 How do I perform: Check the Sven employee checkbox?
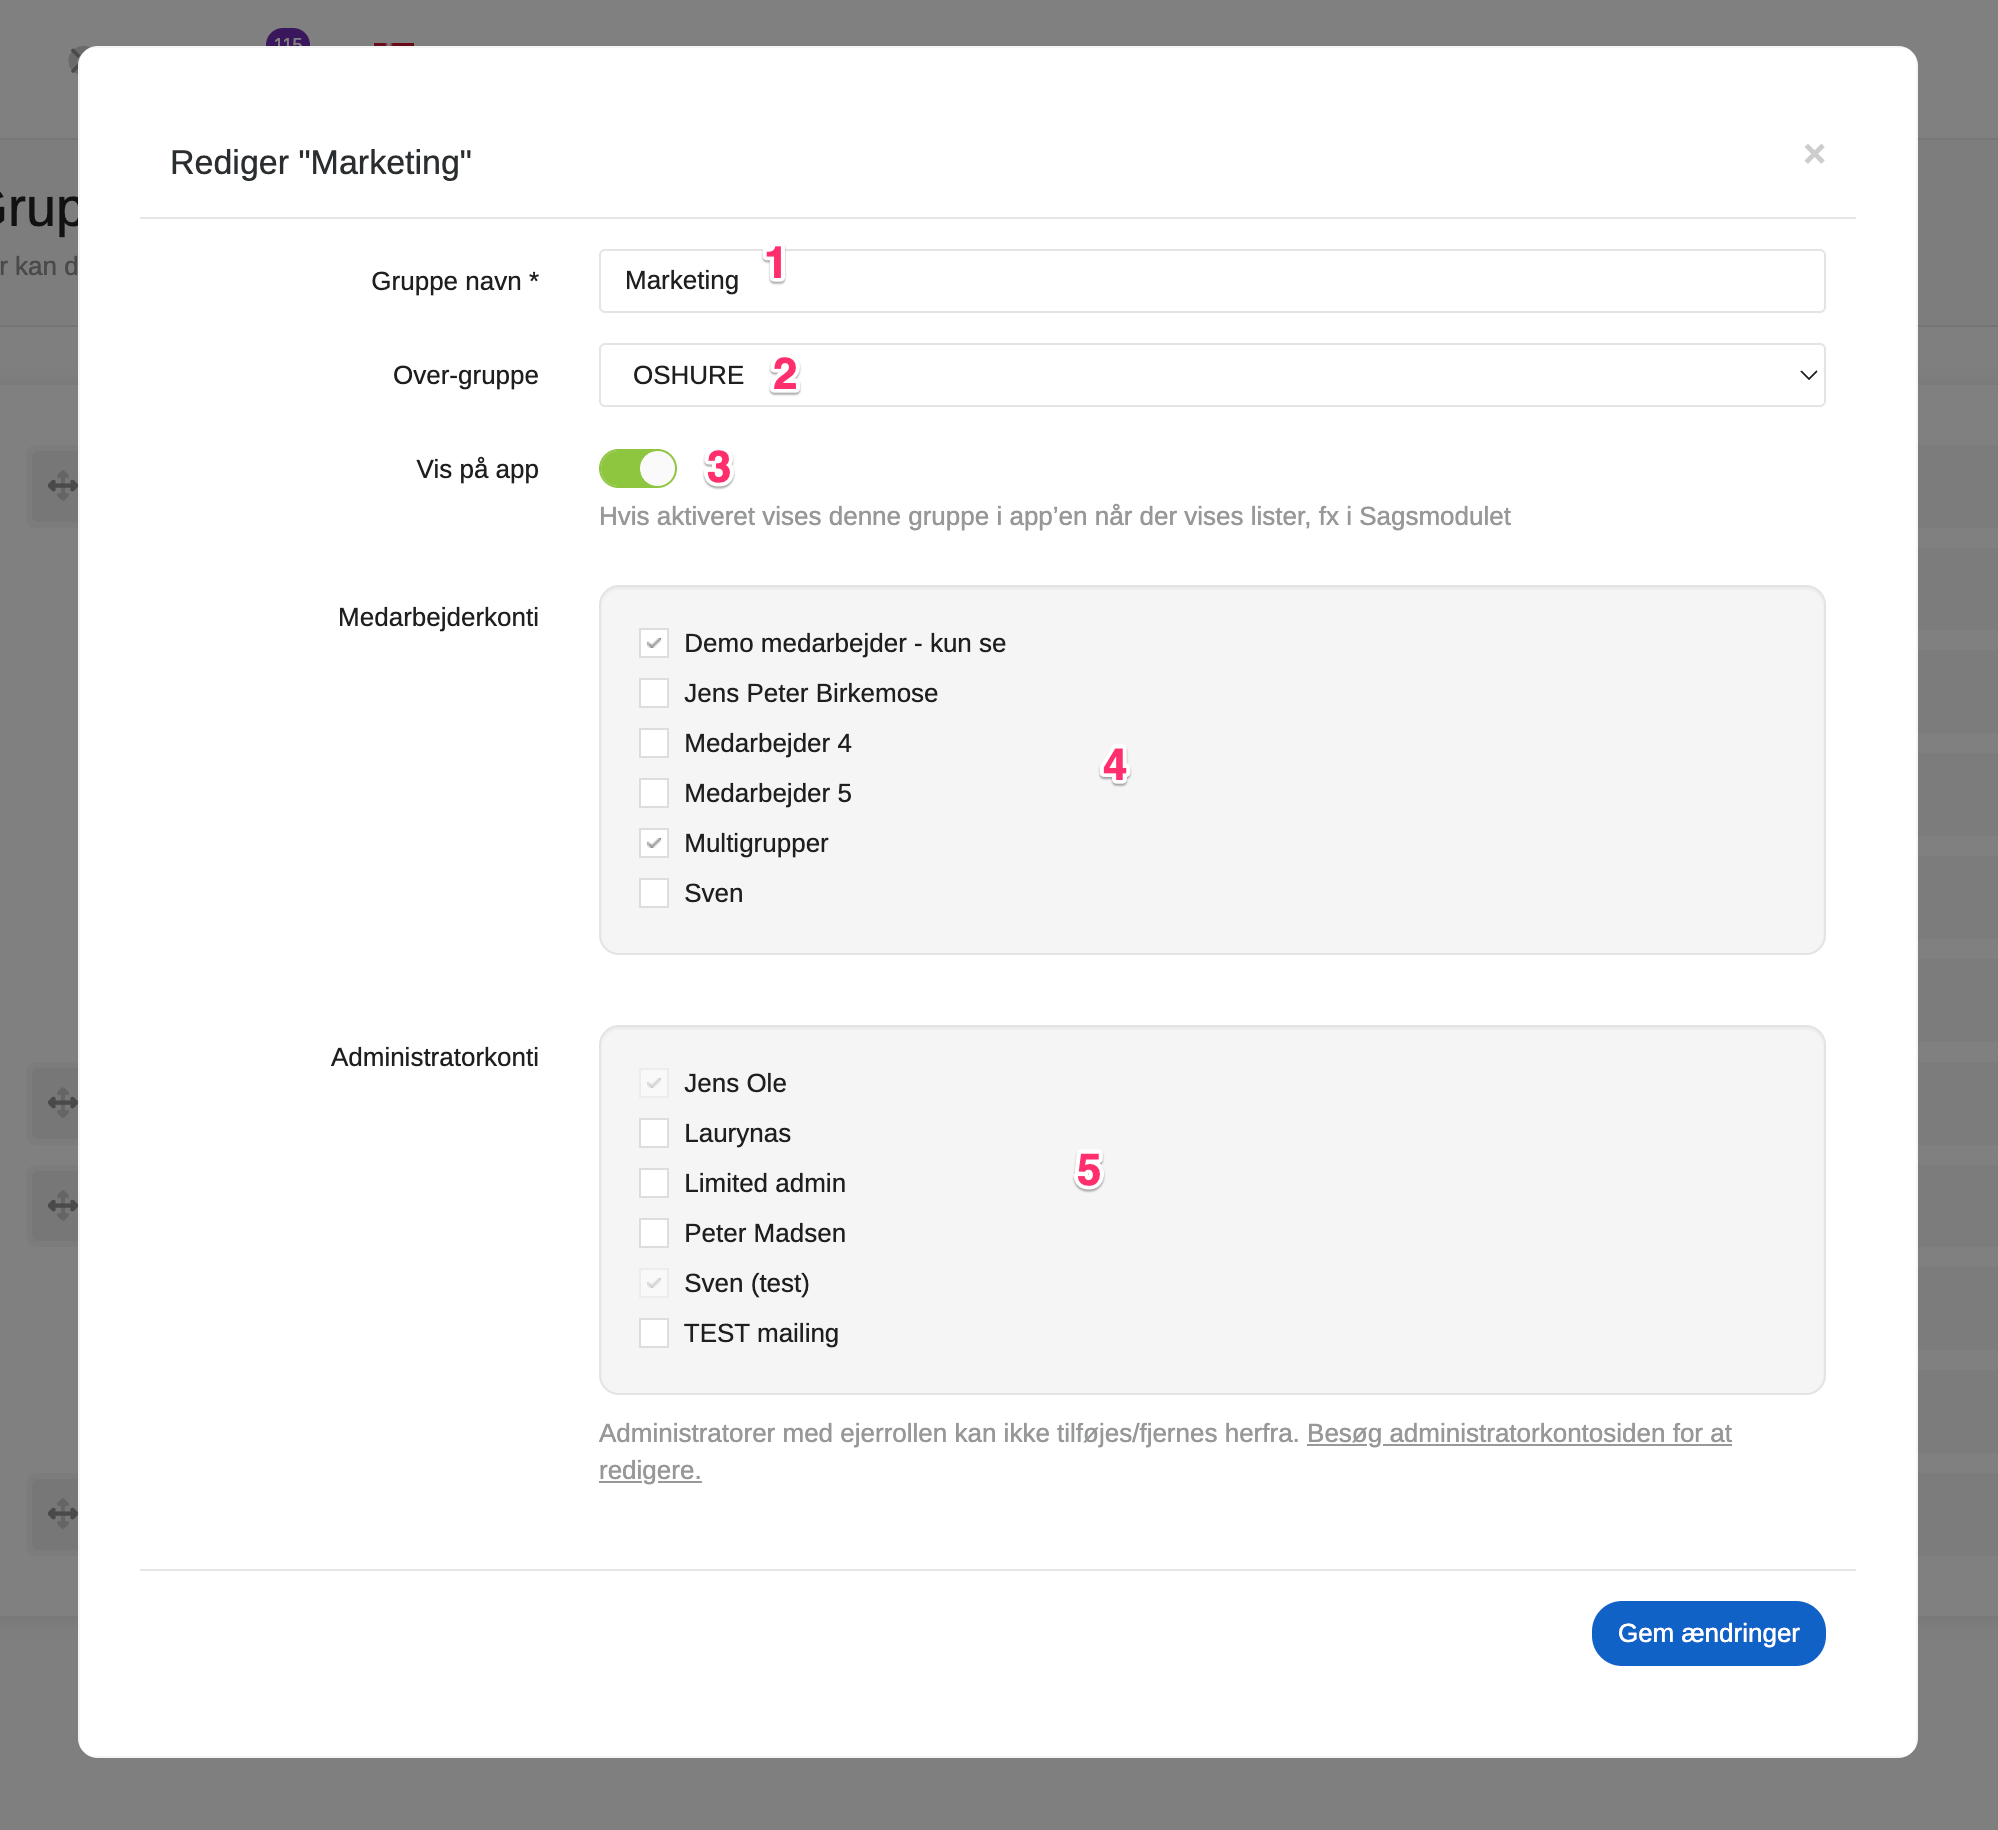(654, 893)
